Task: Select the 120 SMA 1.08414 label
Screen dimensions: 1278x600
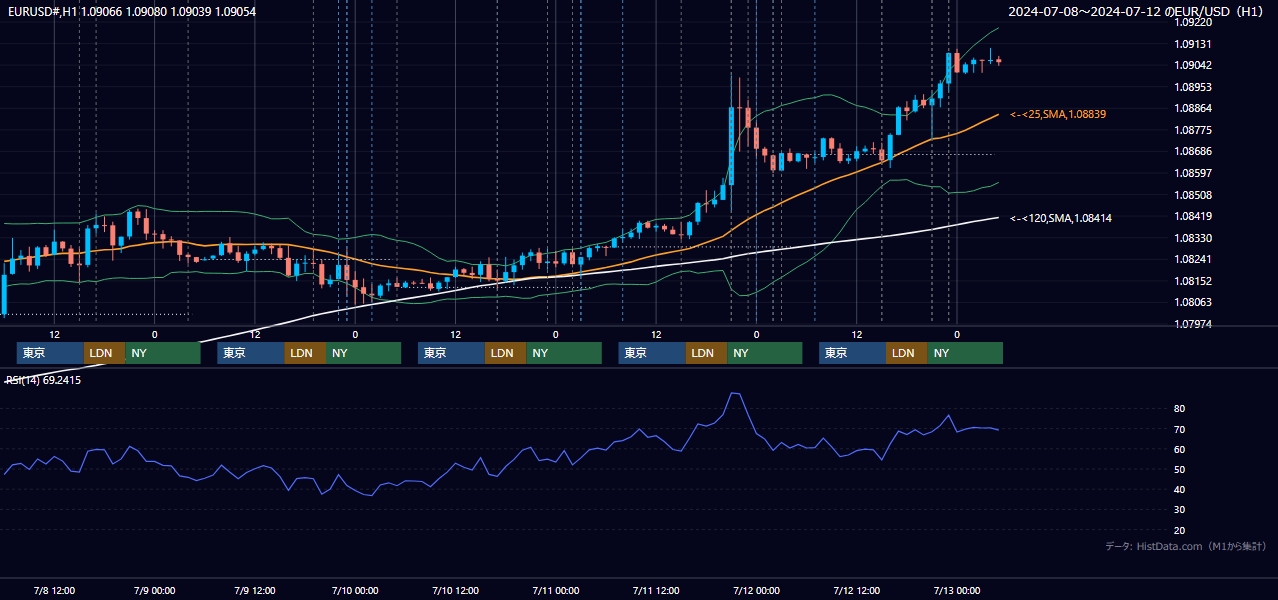Action: (1061, 218)
